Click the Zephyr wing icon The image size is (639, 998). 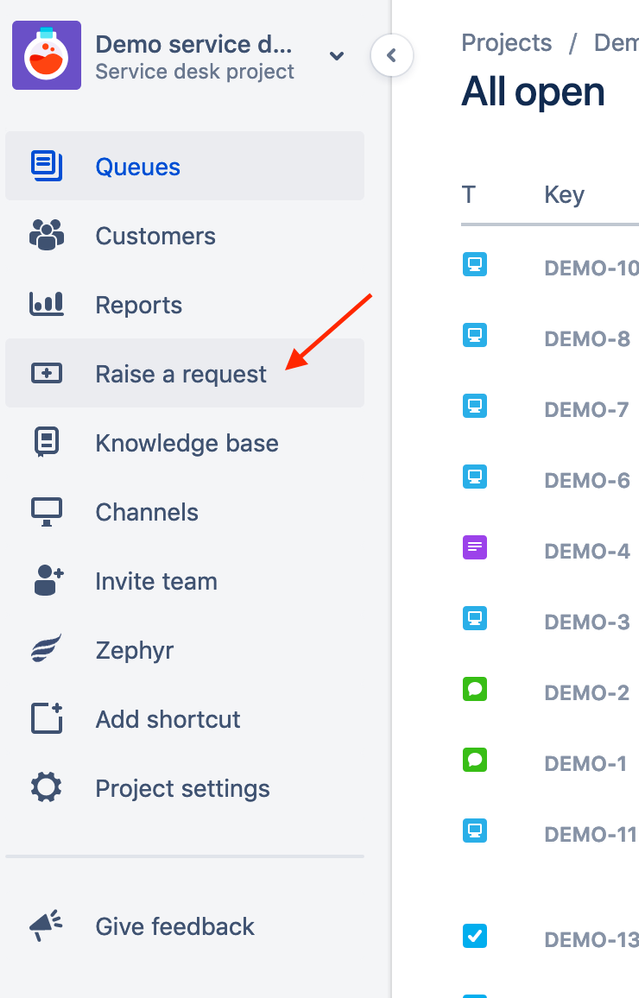click(46, 649)
